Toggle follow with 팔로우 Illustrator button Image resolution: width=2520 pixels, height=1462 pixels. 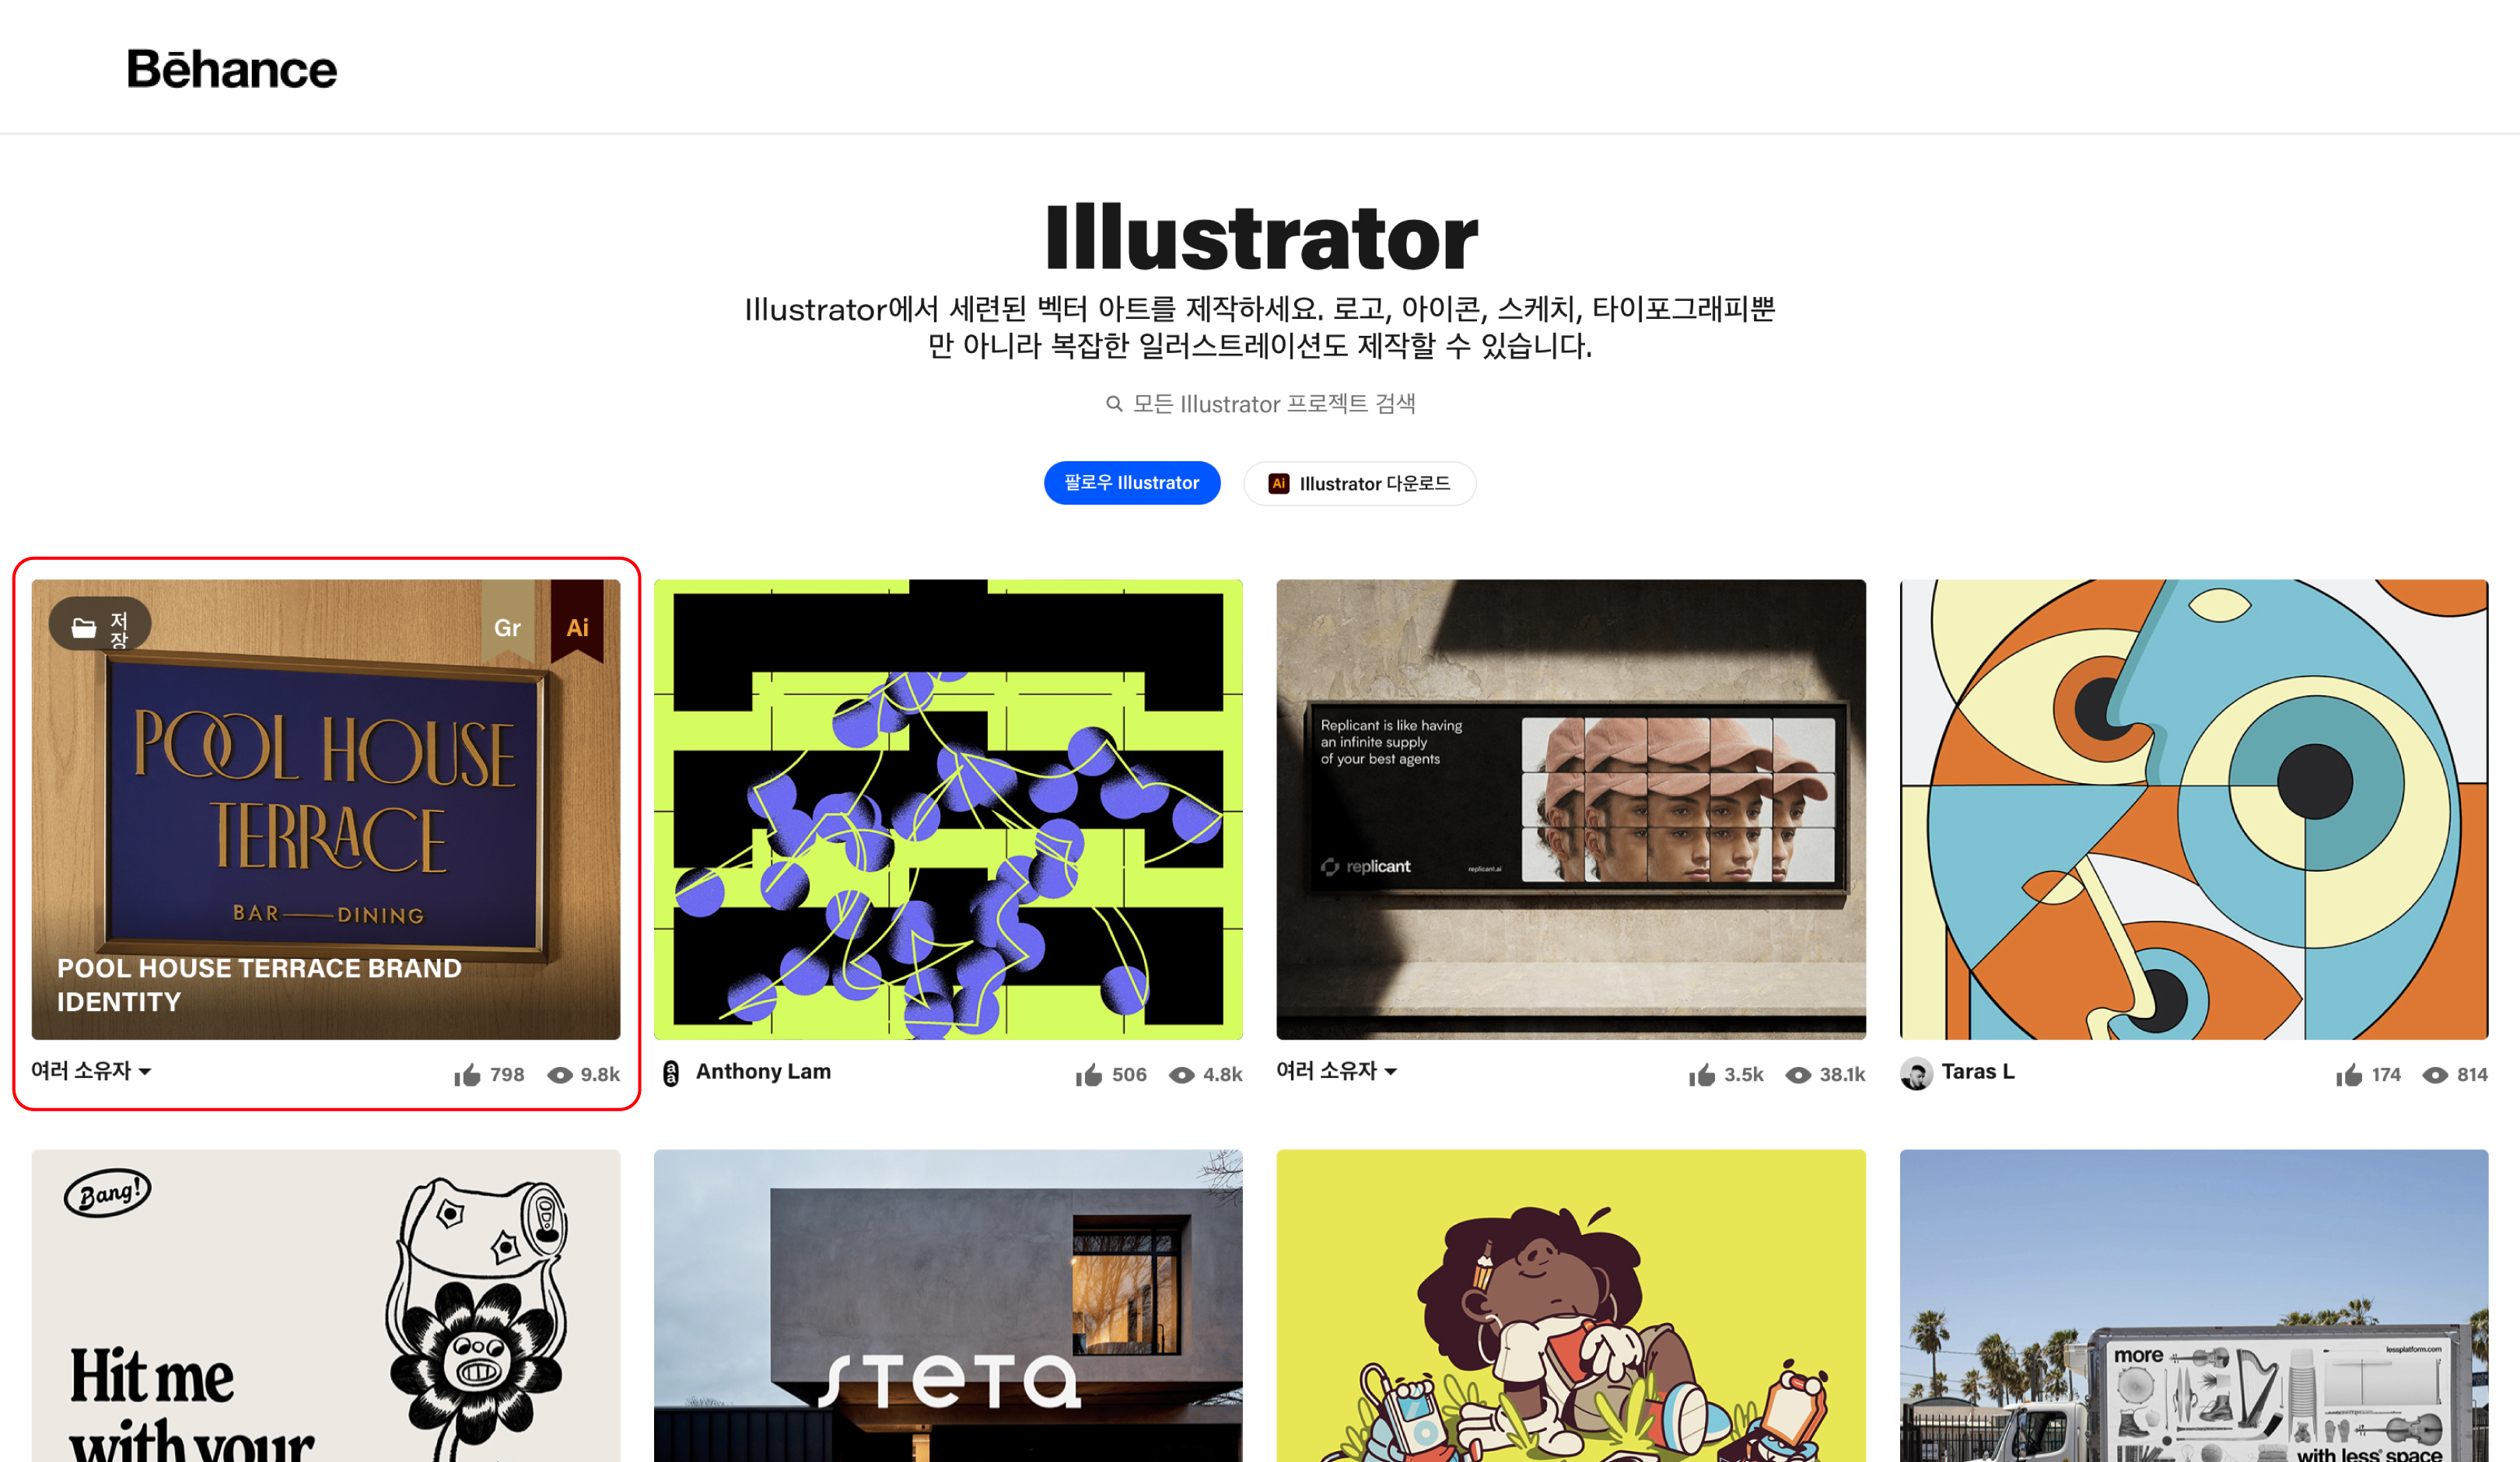click(x=1132, y=483)
